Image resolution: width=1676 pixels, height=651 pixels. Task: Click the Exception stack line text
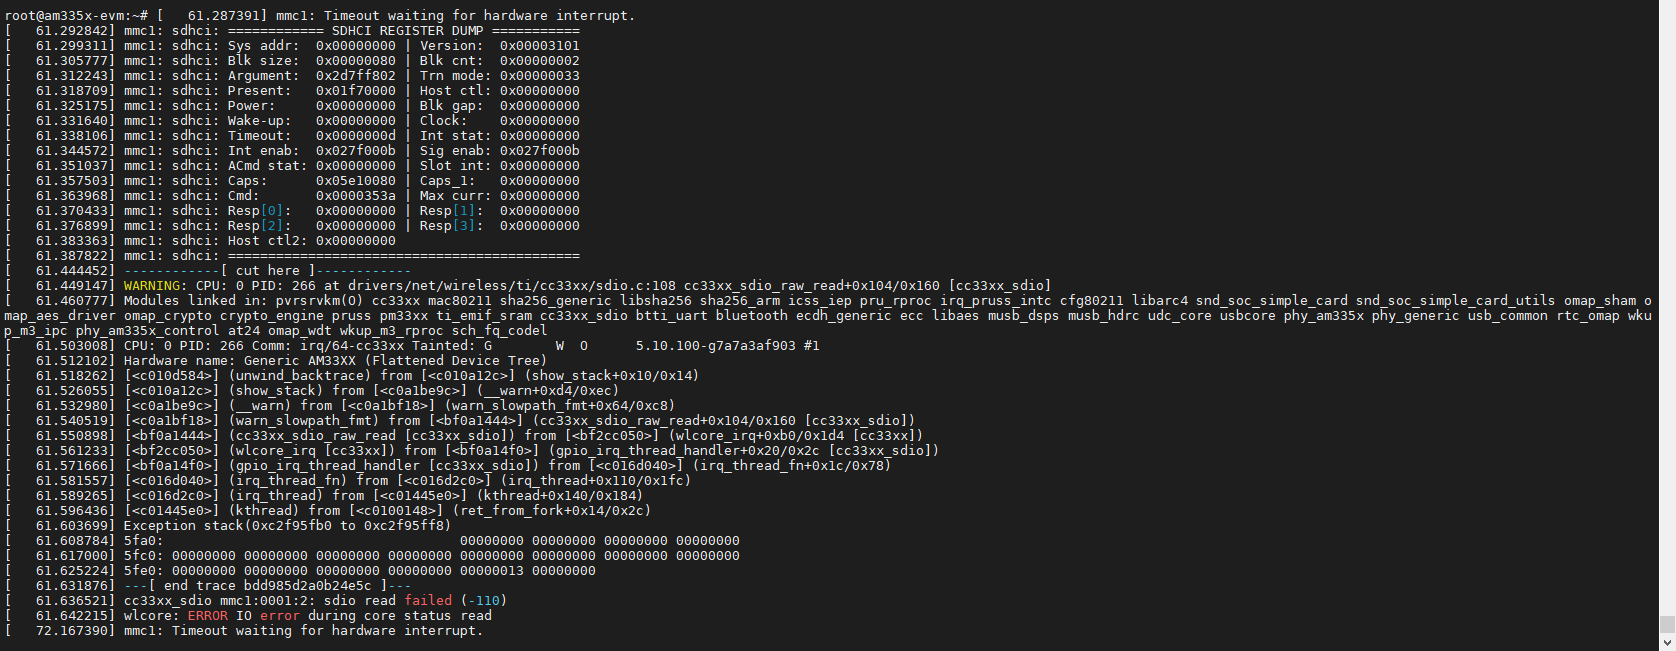pyautogui.click(x=287, y=526)
